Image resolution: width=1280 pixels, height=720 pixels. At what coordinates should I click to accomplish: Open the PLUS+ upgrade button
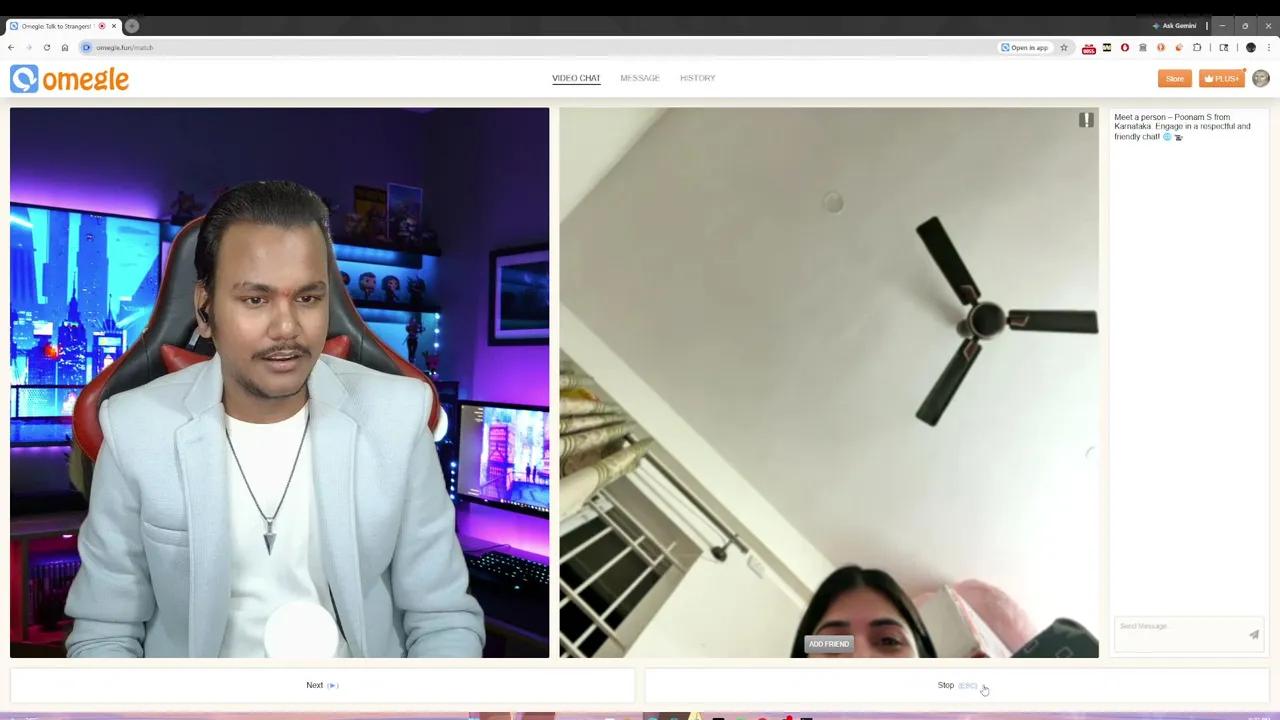pyautogui.click(x=1222, y=78)
